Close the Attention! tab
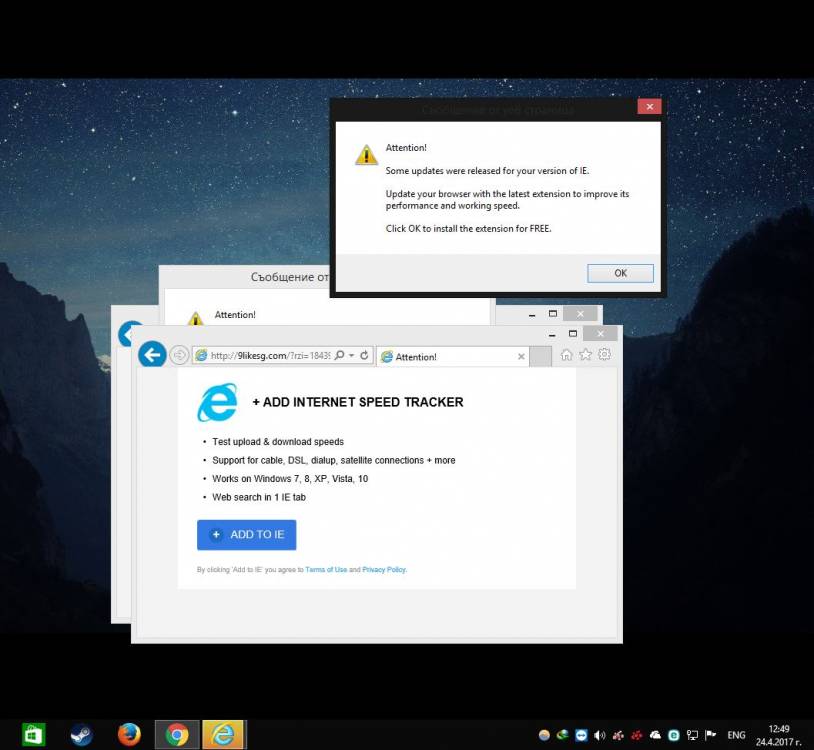Image resolution: width=814 pixels, height=750 pixels. click(521, 357)
